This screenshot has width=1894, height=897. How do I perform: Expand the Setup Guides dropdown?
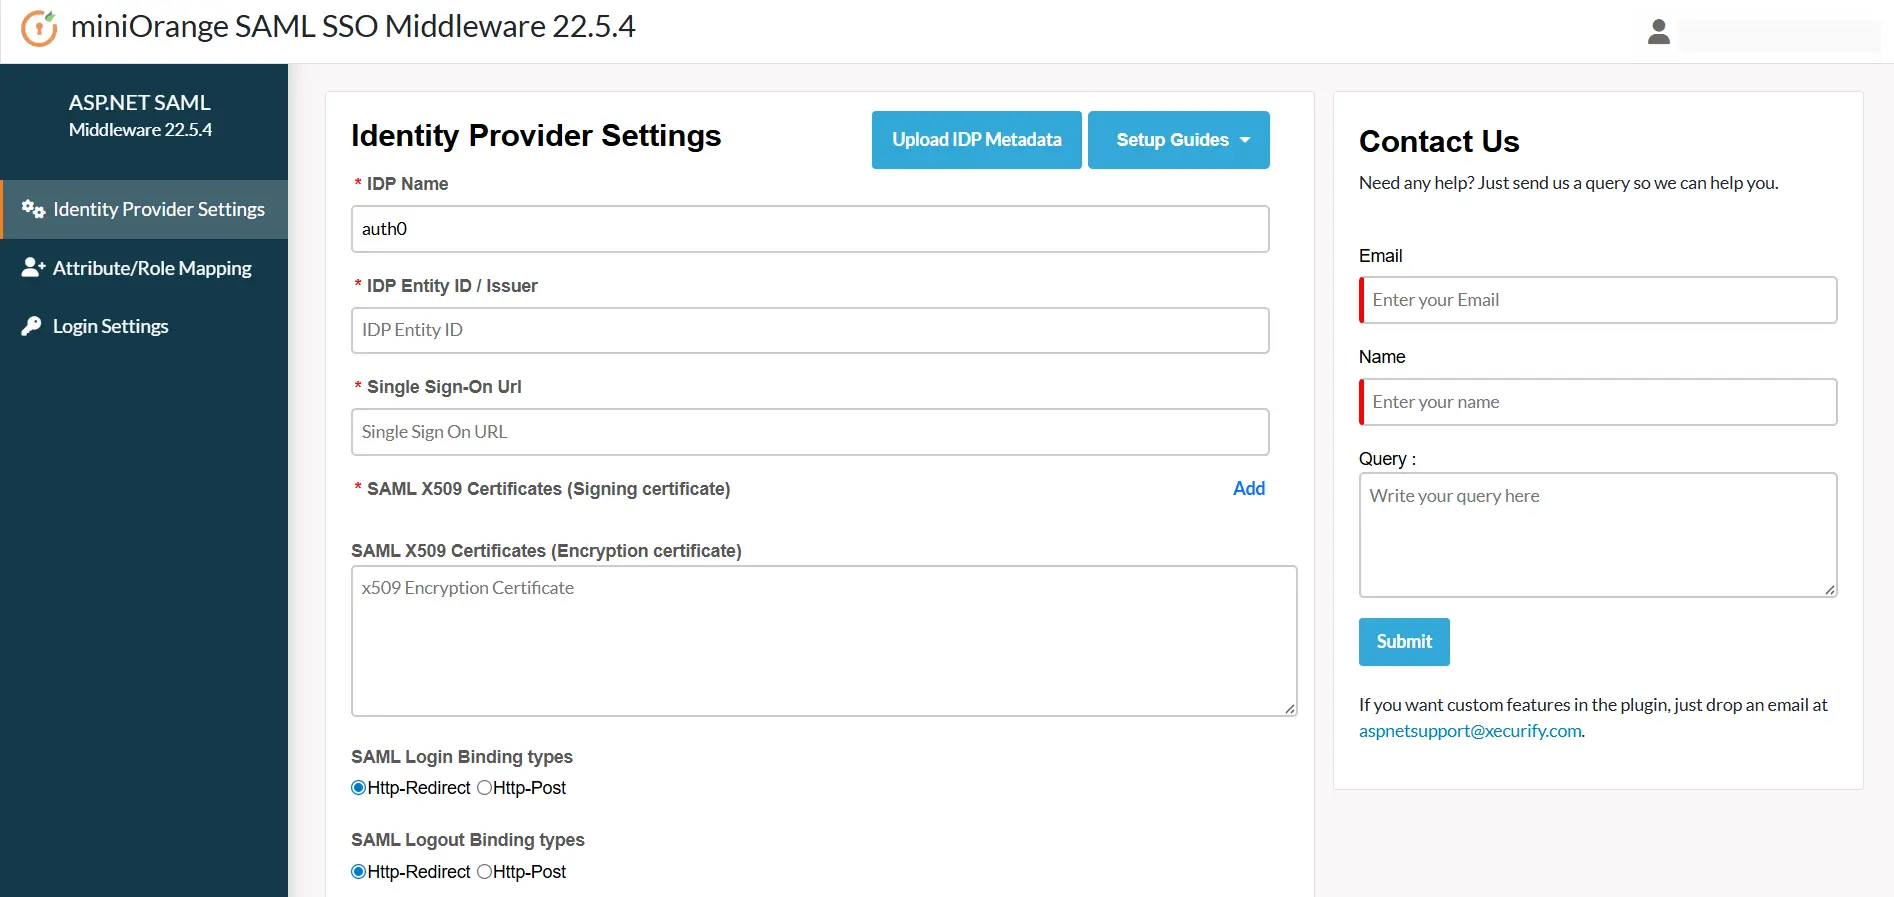point(1178,140)
